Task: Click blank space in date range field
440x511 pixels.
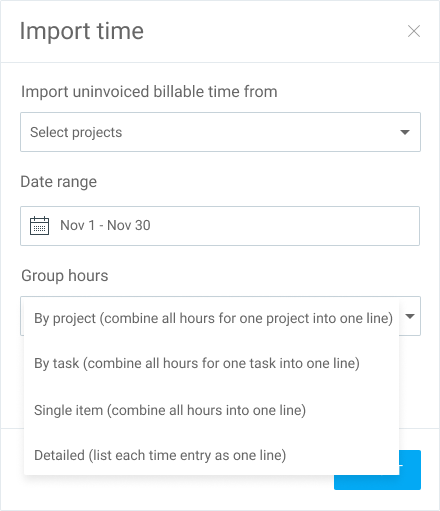Action: pos(283,226)
